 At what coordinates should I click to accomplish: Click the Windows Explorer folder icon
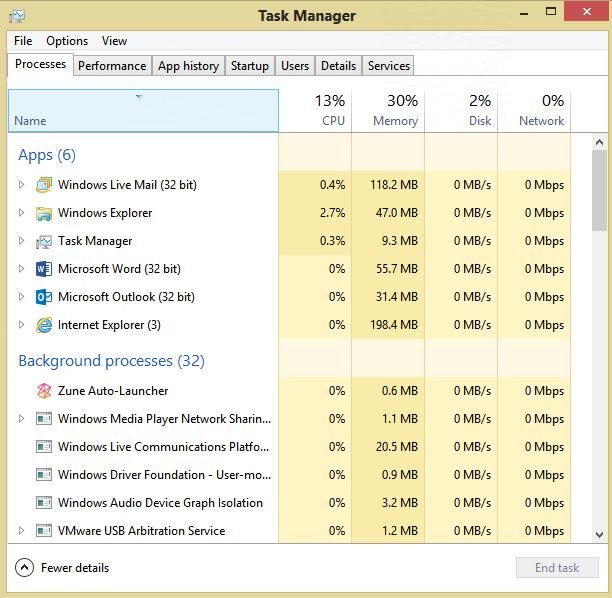point(44,213)
